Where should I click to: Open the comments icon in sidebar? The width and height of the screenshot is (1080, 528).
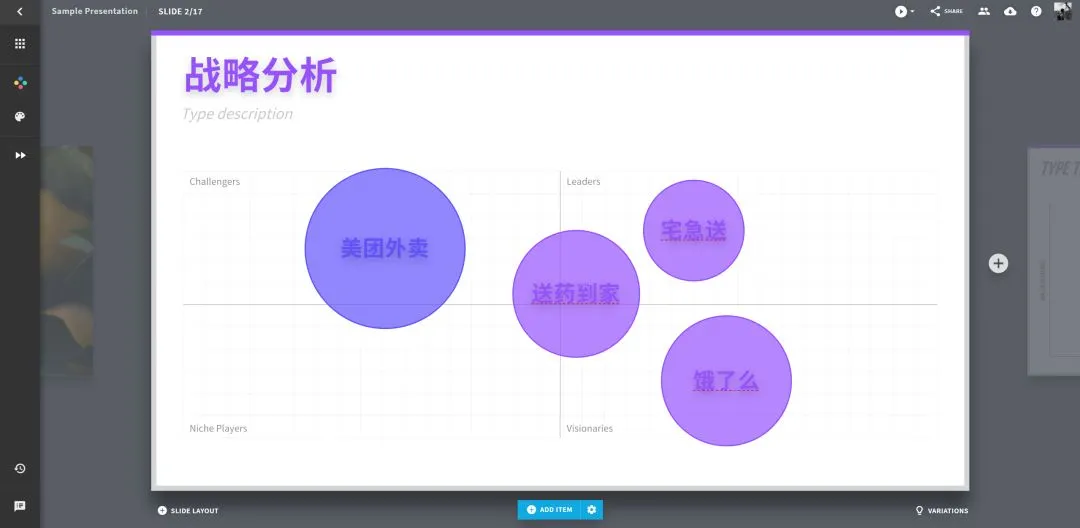(x=20, y=506)
